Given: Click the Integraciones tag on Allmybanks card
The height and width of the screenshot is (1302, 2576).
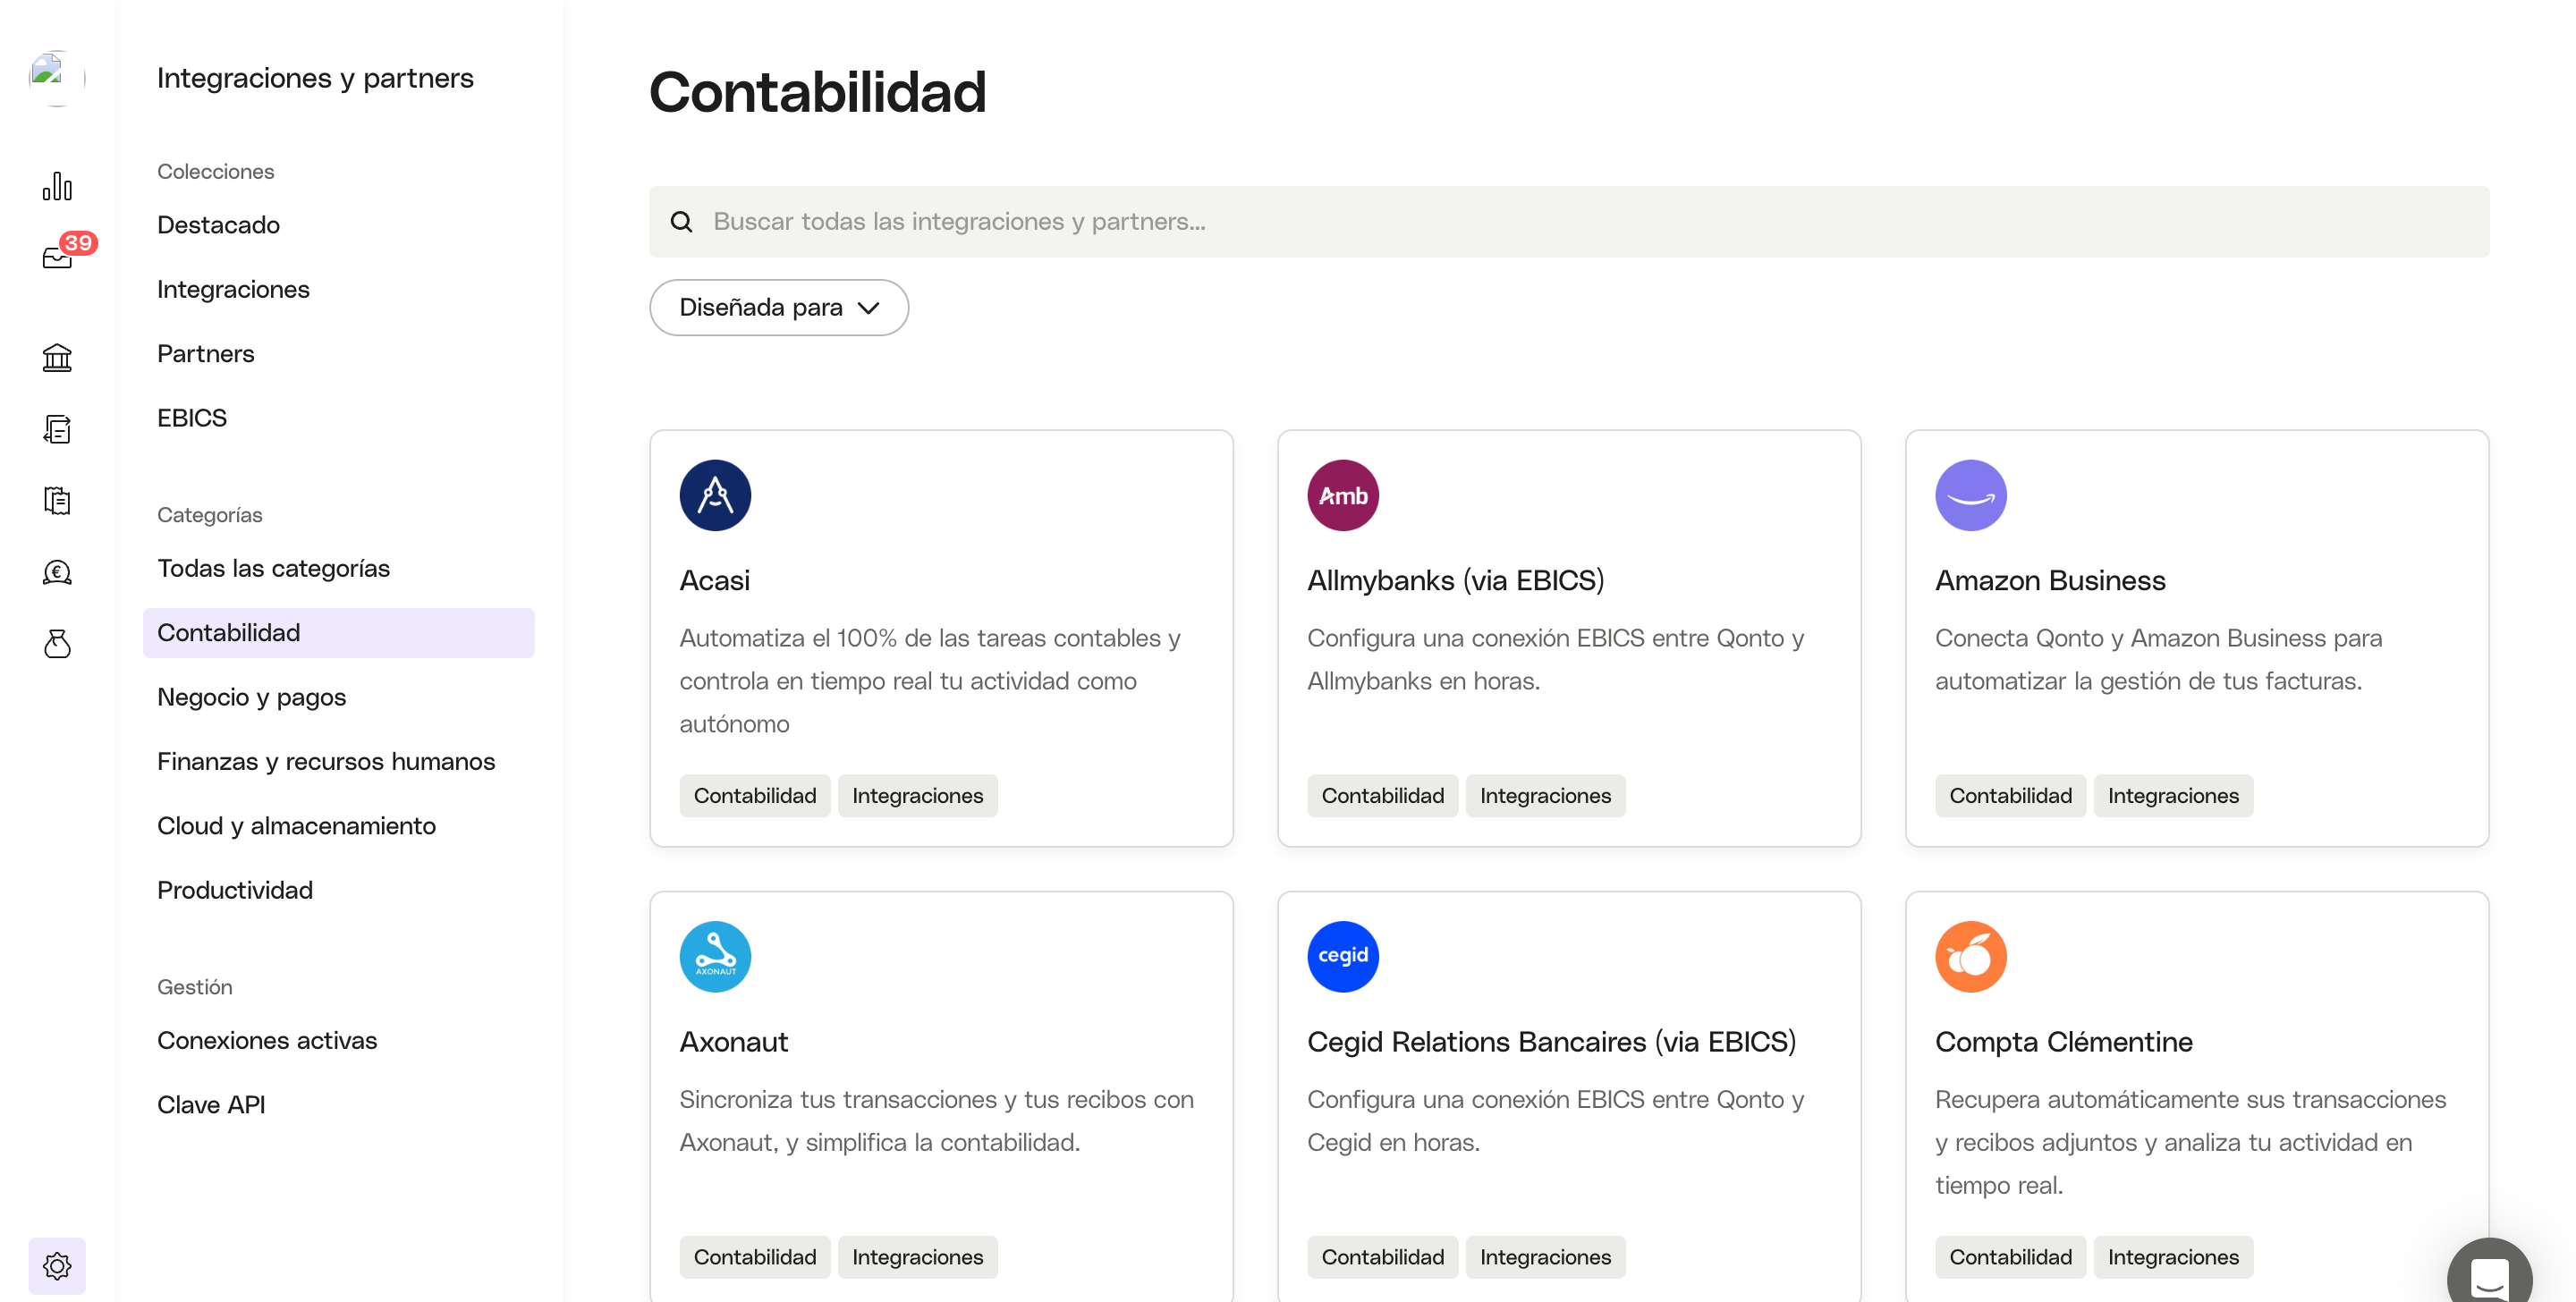Looking at the screenshot, I should click(1545, 796).
